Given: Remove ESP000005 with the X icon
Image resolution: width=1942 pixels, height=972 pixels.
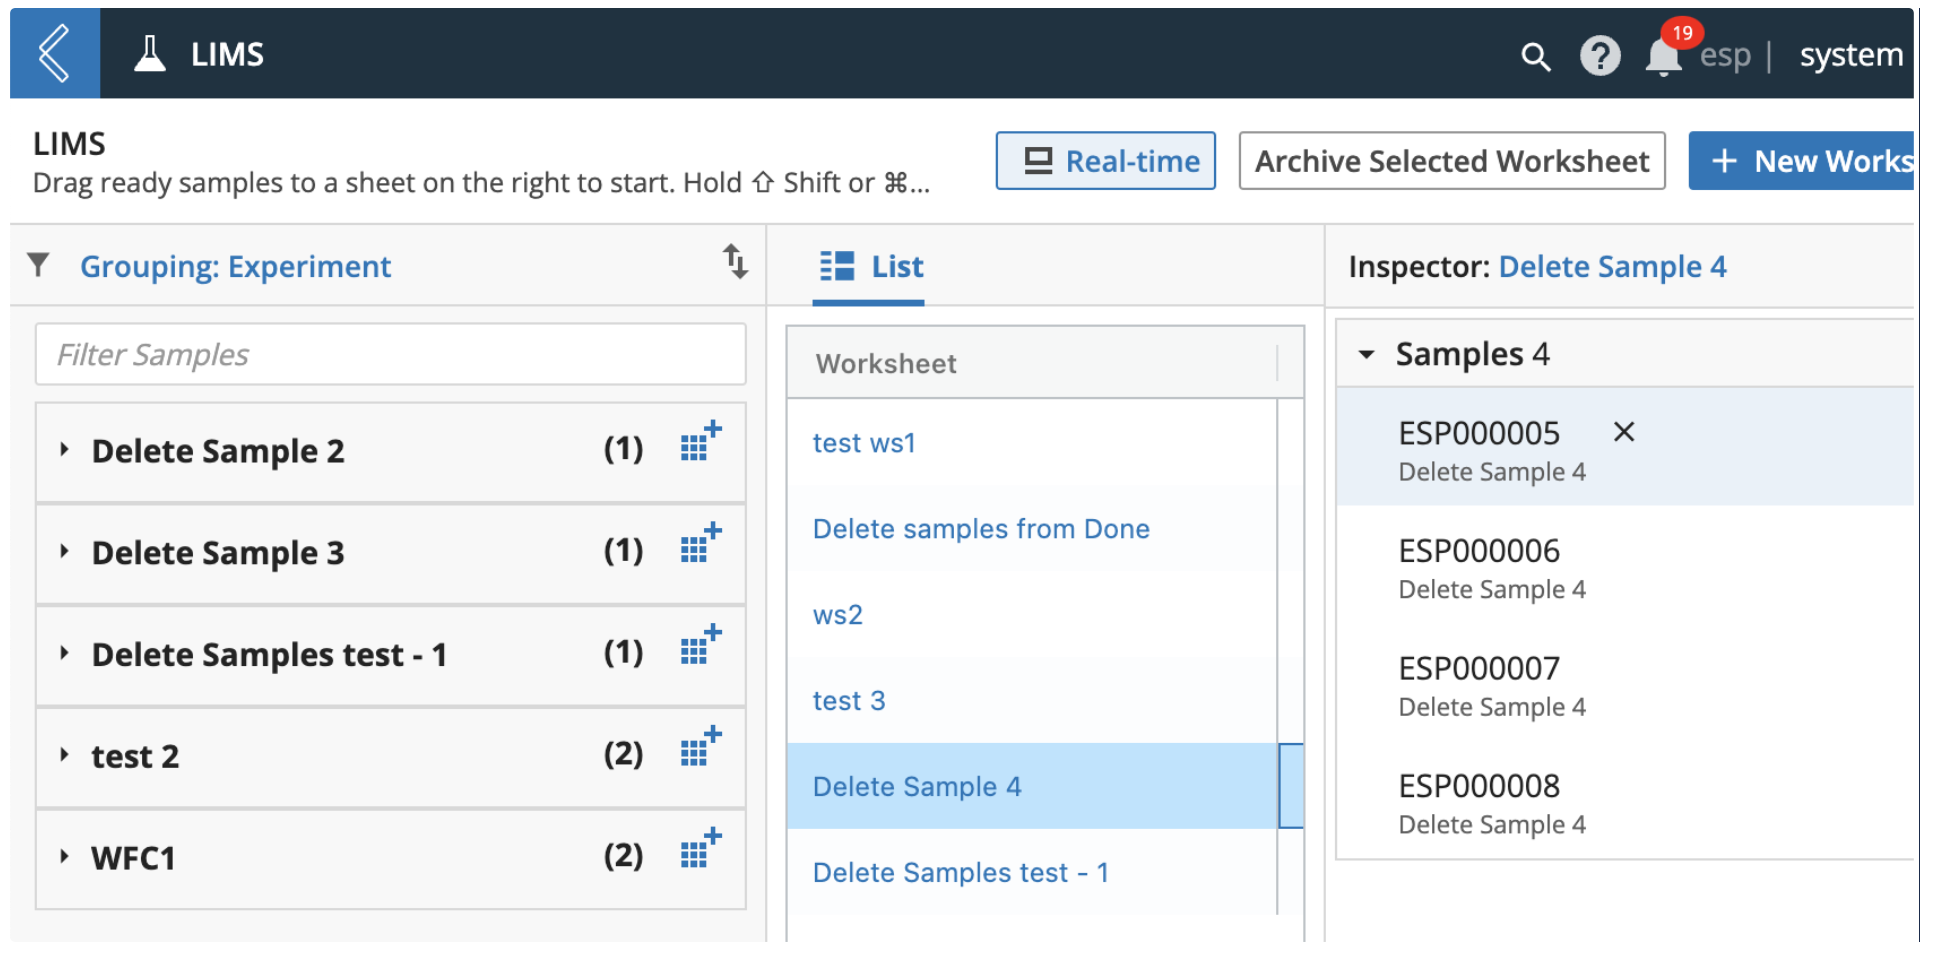Looking at the screenshot, I should pos(1624,432).
